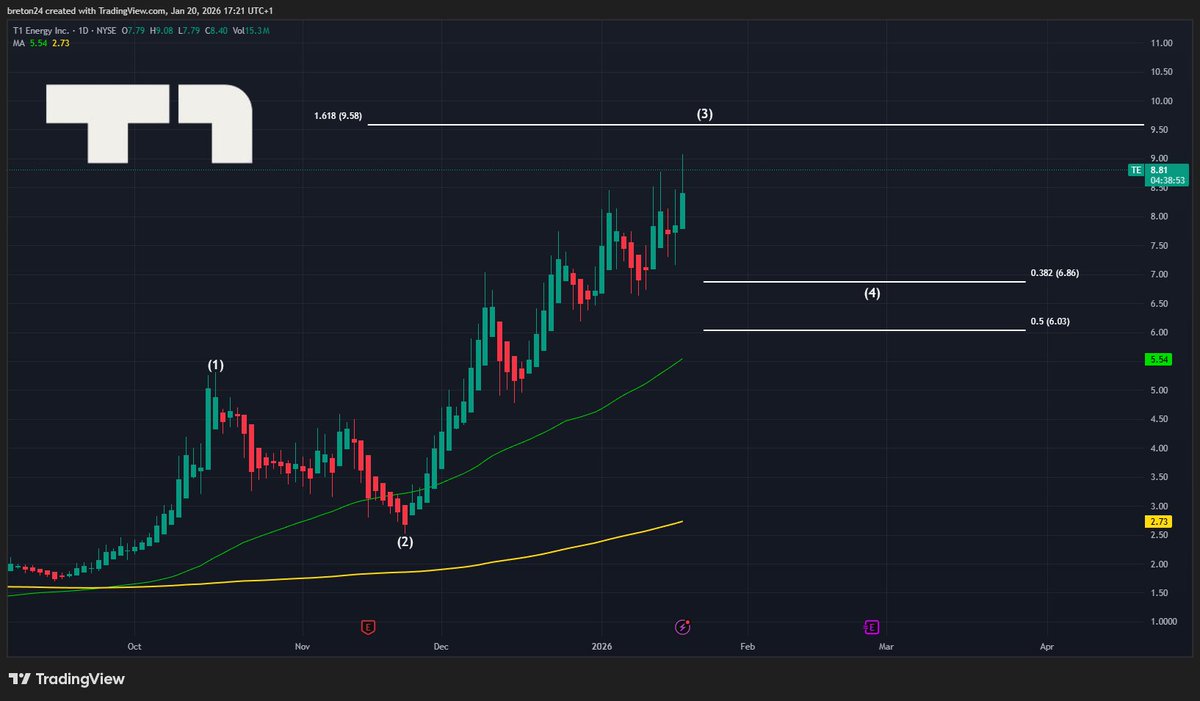
Task: Select the 1.618 (9.58) Fibonacci label
Action: pos(337,116)
